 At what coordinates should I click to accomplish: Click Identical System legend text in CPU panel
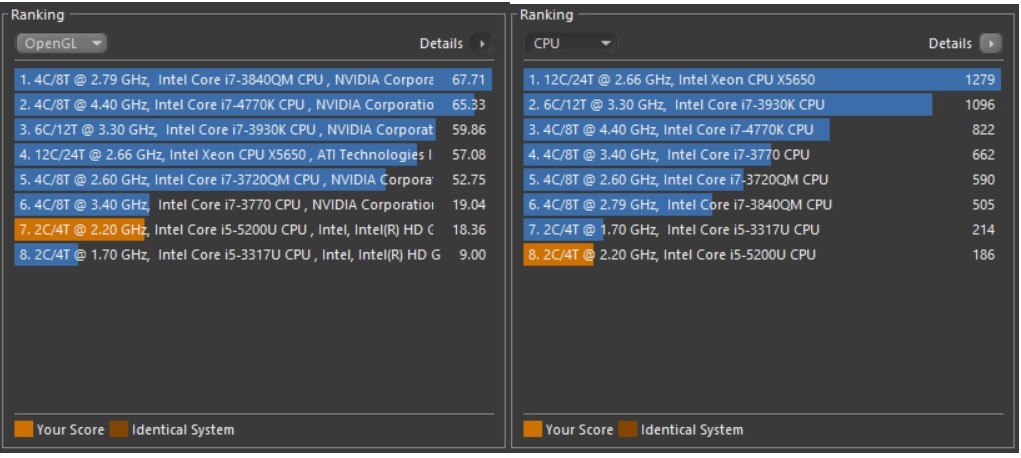point(692,430)
